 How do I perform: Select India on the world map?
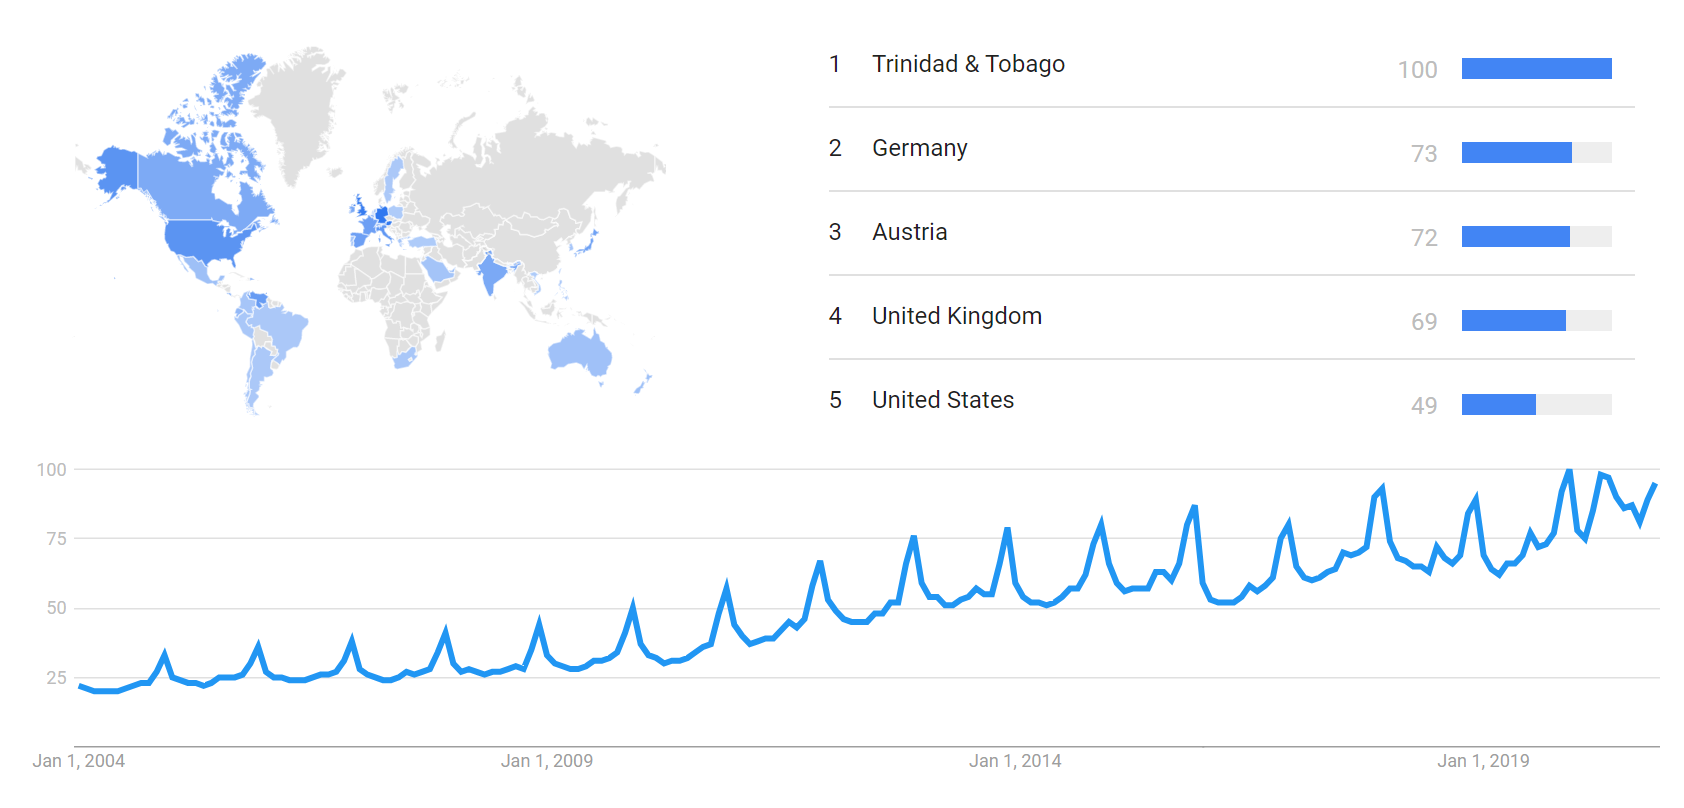tap(491, 273)
